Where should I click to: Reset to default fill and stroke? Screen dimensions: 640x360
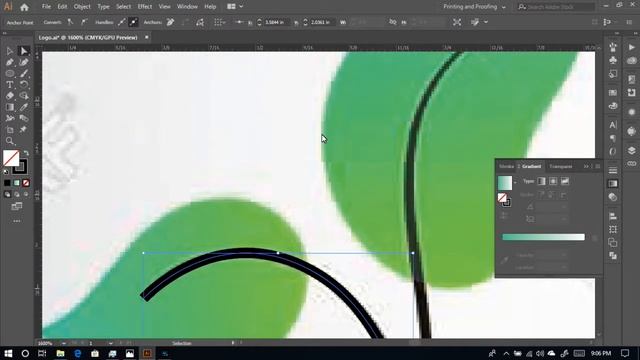point(6,172)
